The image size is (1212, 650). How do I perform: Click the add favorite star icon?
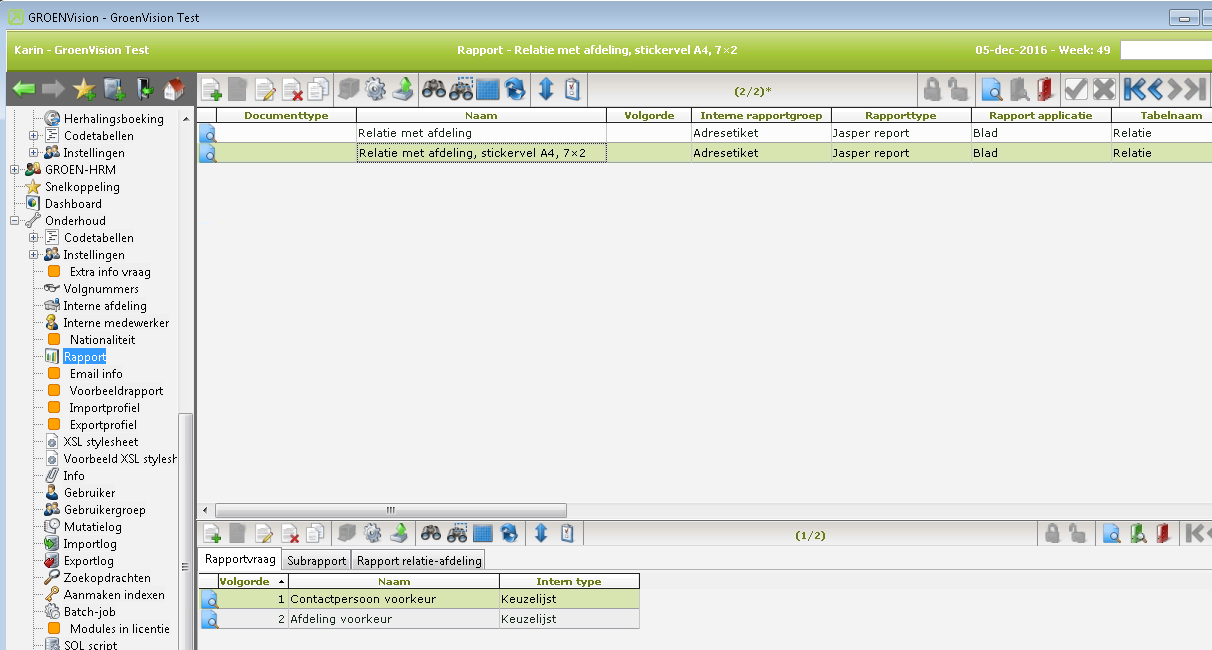pyautogui.click(x=84, y=90)
